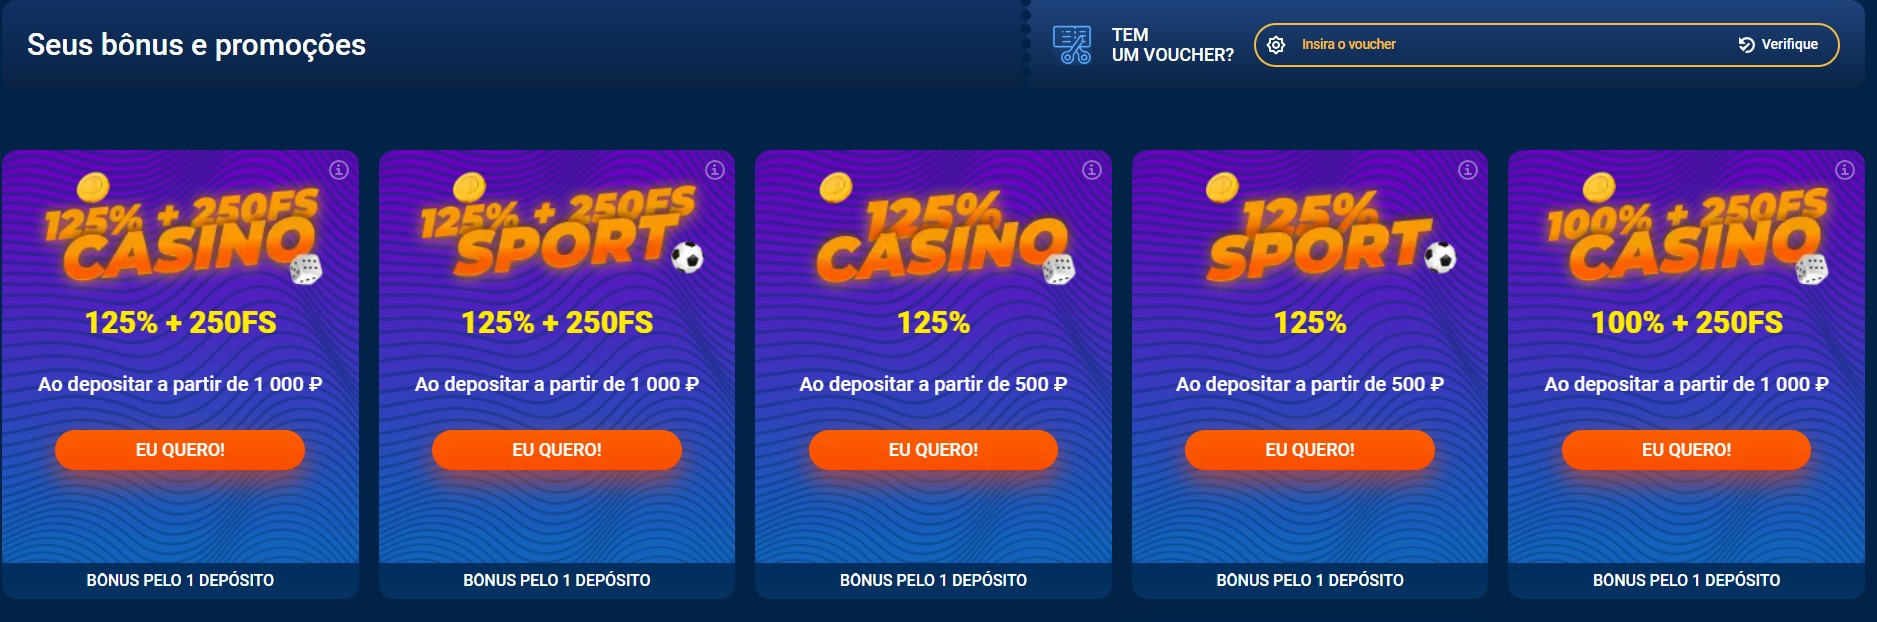The image size is (1877, 622).
Task: Open info on the 125% SPORT card
Action: point(1466,170)
